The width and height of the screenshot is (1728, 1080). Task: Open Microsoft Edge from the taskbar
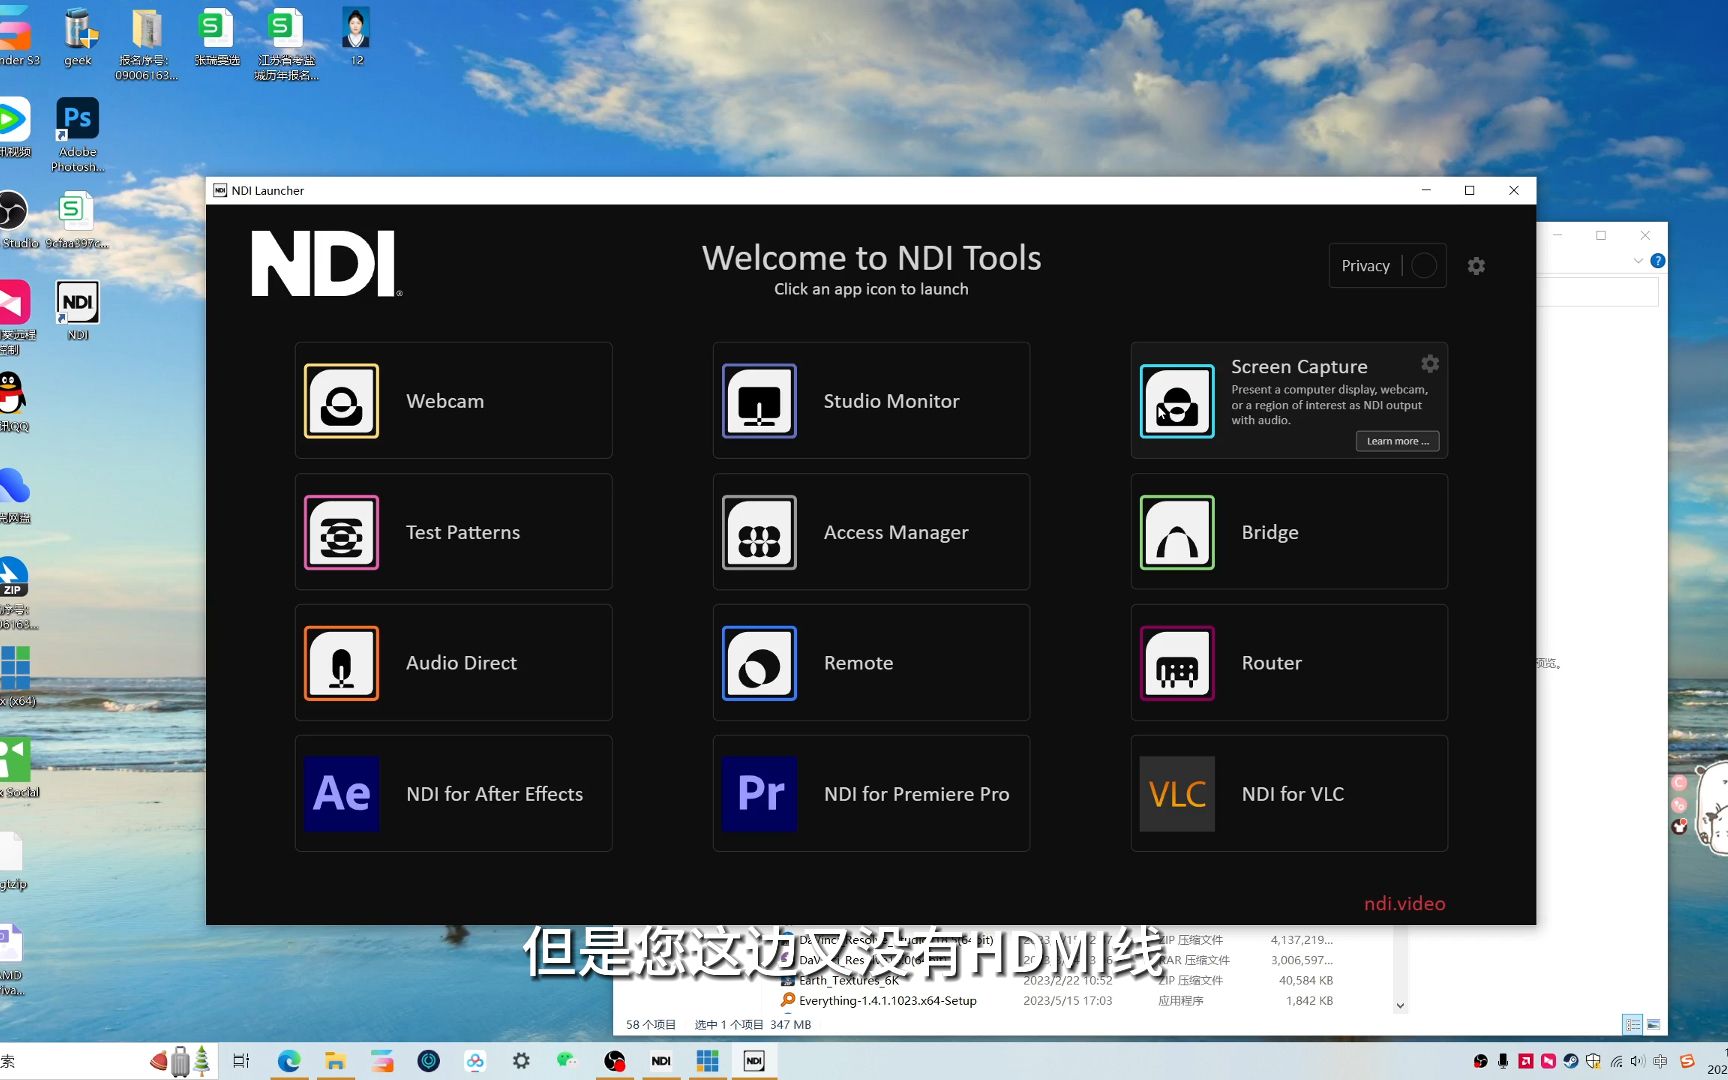pyautogui.click(x=289, y=1061)
